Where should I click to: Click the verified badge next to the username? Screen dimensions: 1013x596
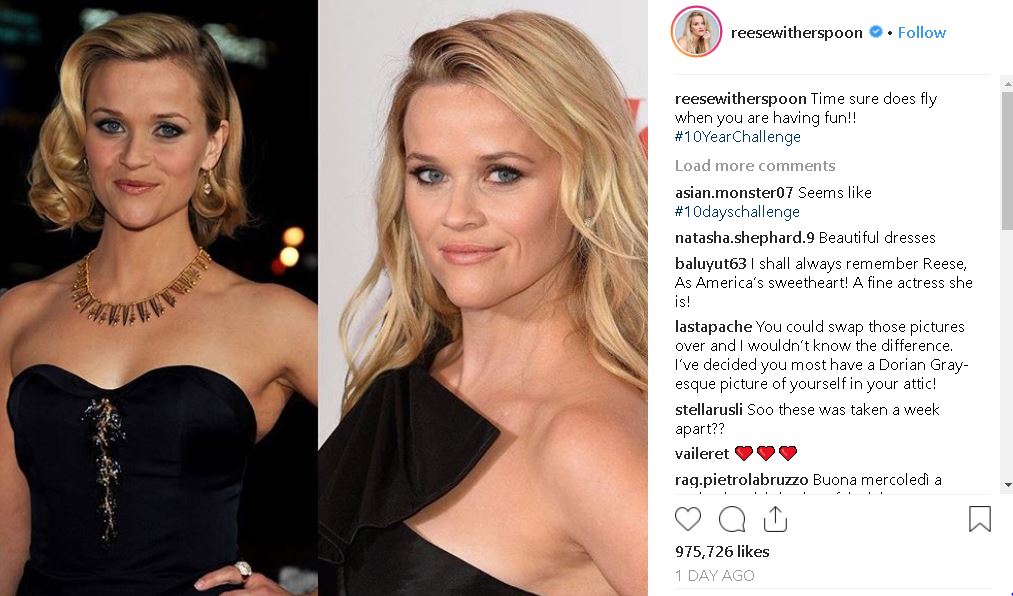pyautogui.click(x=875, y=32)
